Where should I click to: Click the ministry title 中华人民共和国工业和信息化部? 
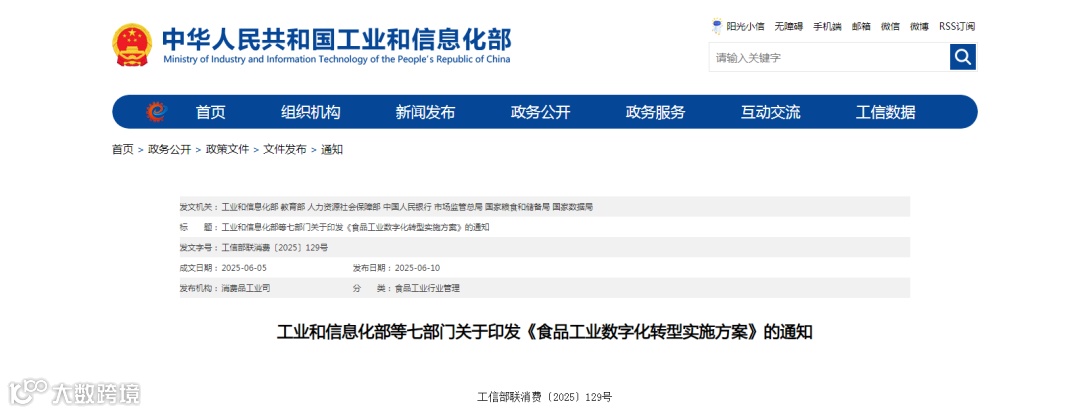click(x=337, y=39)
